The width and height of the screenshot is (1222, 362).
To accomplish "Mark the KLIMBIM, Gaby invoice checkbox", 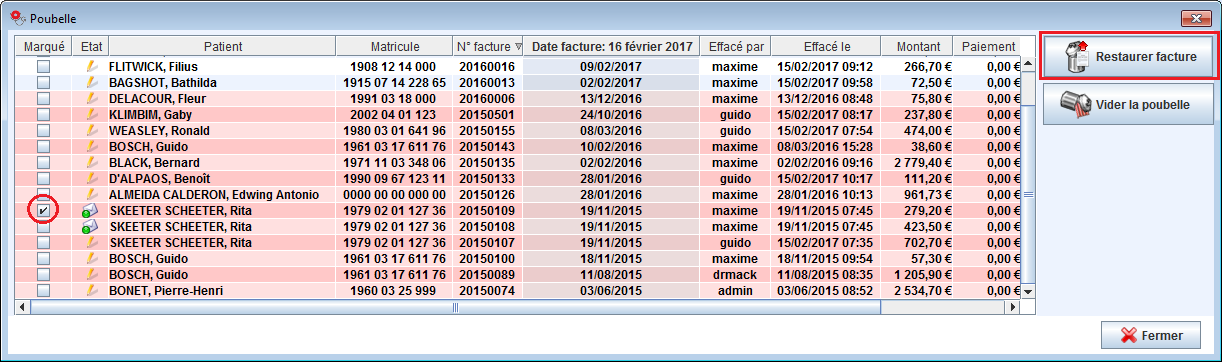I will tap(44, 114).
